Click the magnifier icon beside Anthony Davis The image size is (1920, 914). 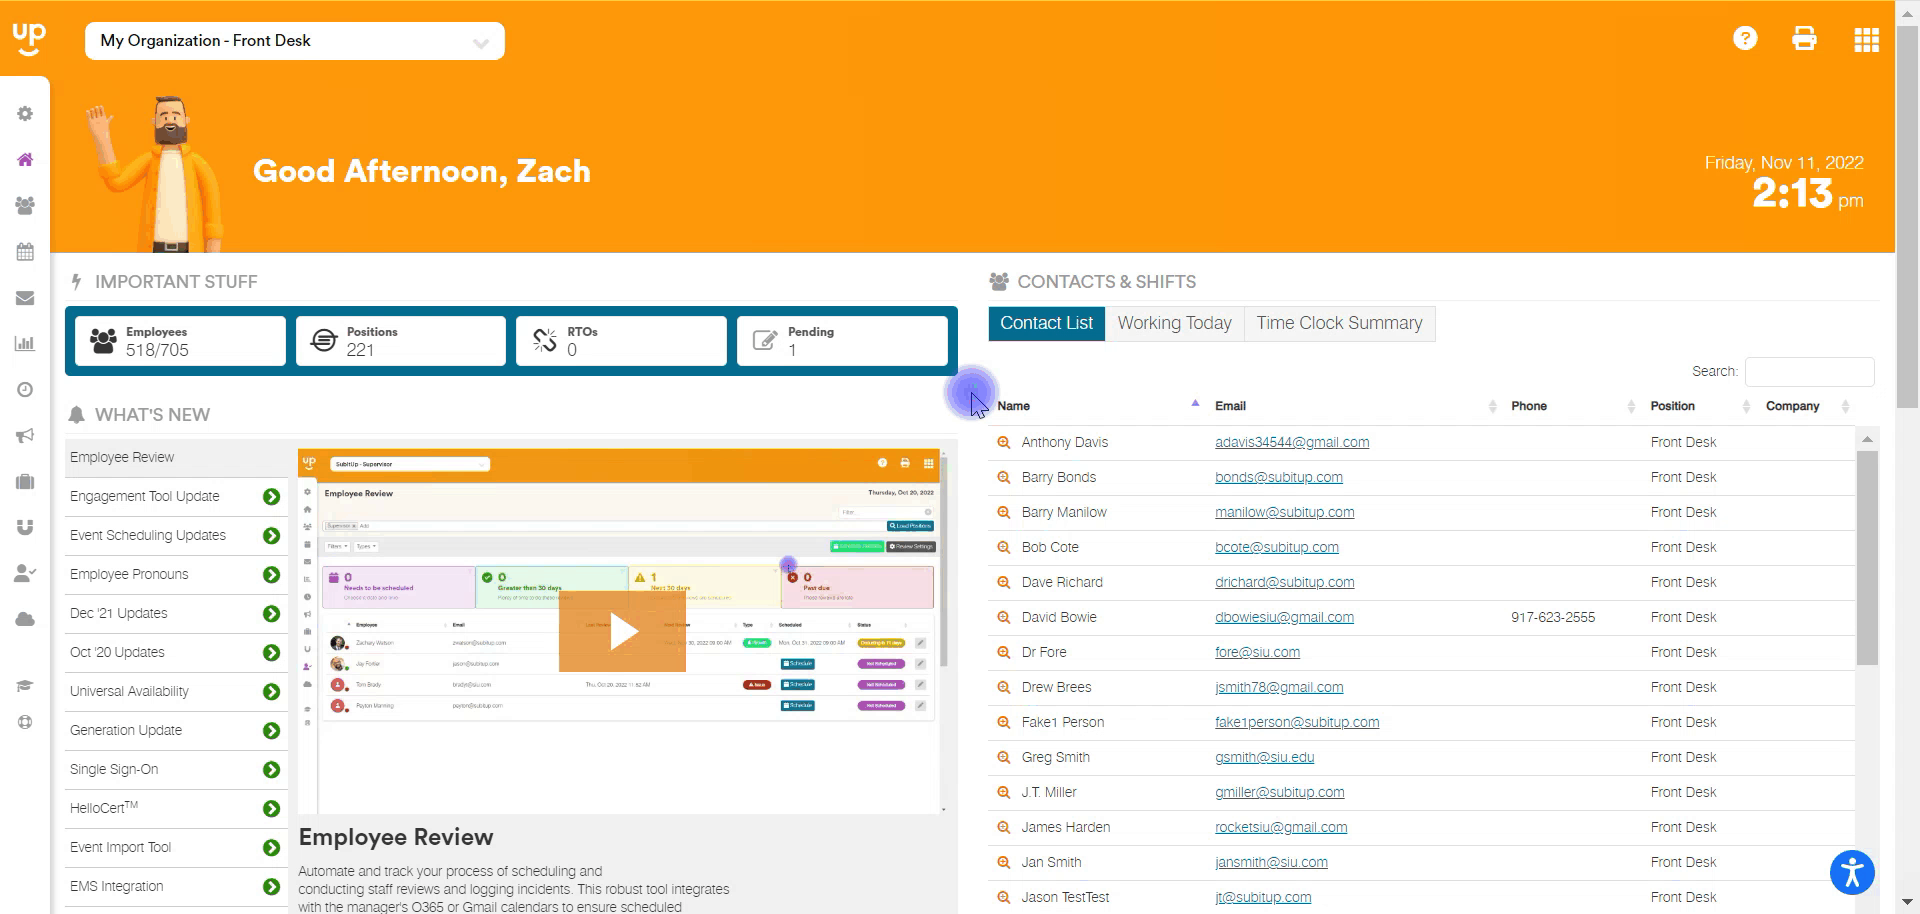click(x=1003, y=442)
